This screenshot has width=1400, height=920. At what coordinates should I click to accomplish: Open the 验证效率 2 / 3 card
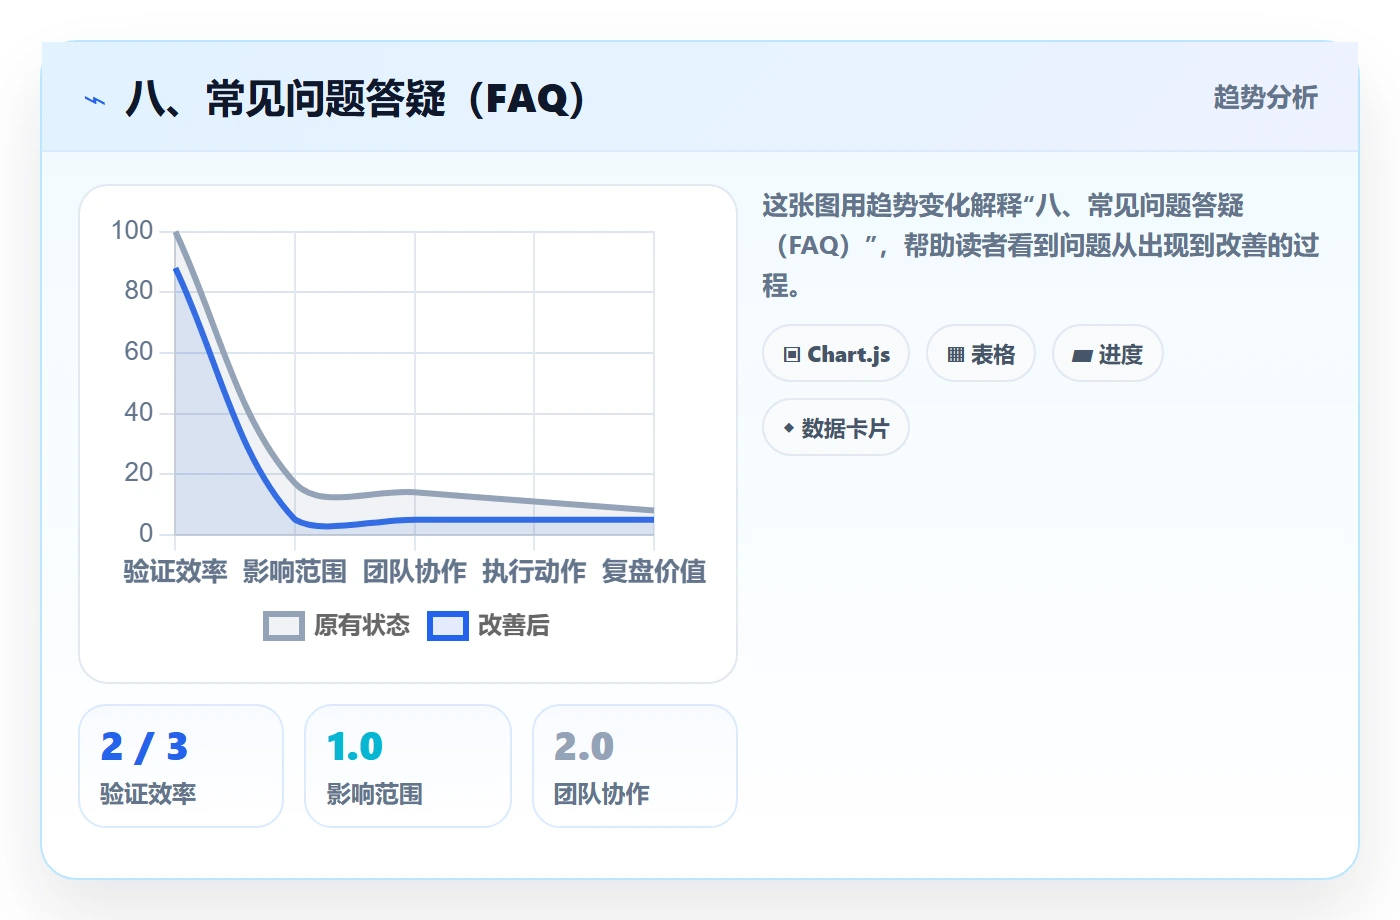pyautogui.click(x=181, y=766)
